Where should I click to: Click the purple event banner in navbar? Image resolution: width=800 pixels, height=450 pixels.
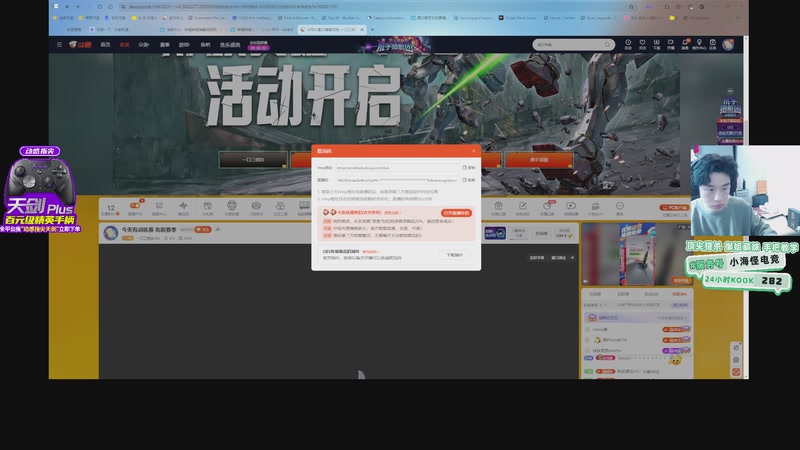[398, 46]
